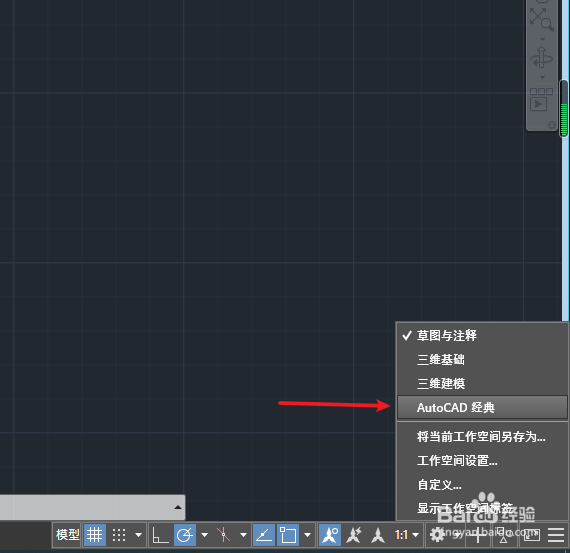Screen dimensions: 570x553
Task: Toggle polar tracking icon
Action: [x=185, y=535]
